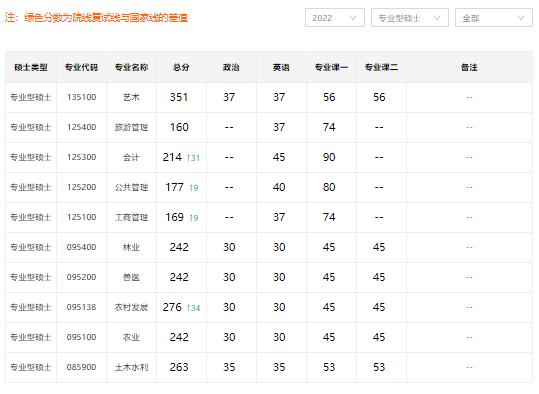Screen dimensions: 539x394
Task: Click the green ↑34 difference value
Action: [x=194, y=308]
